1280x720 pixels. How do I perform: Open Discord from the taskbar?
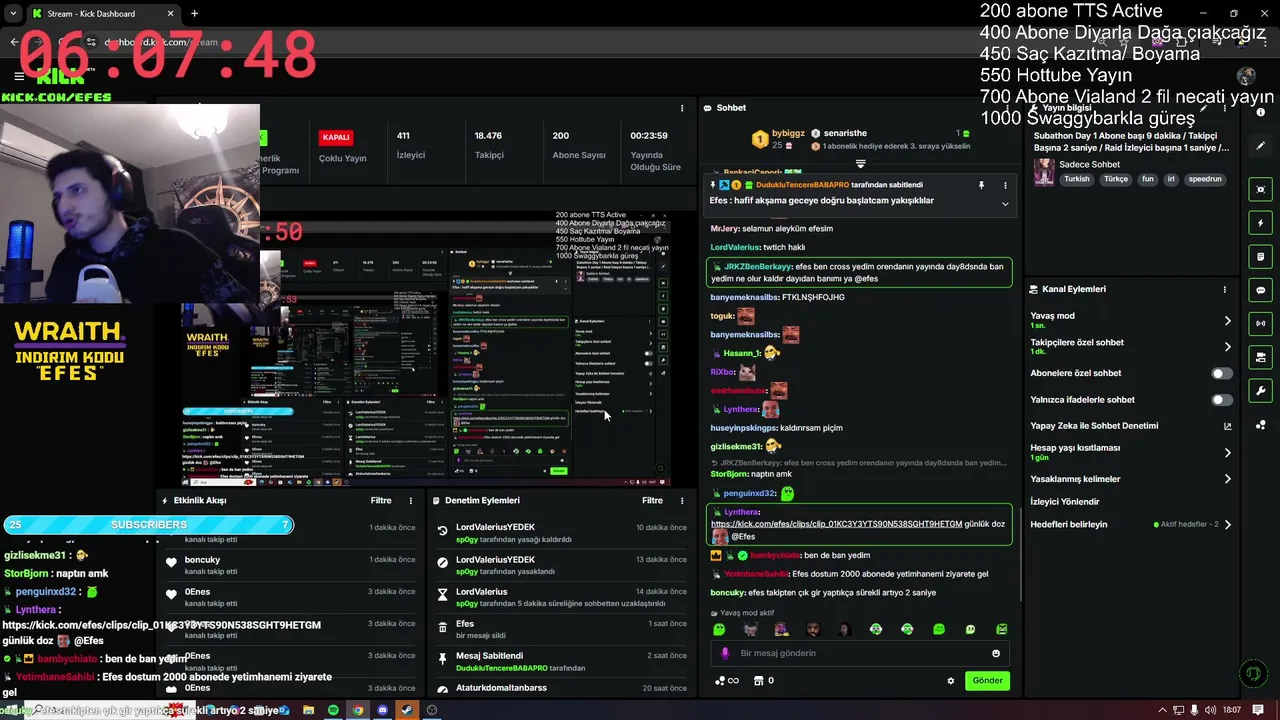(382, 710)
